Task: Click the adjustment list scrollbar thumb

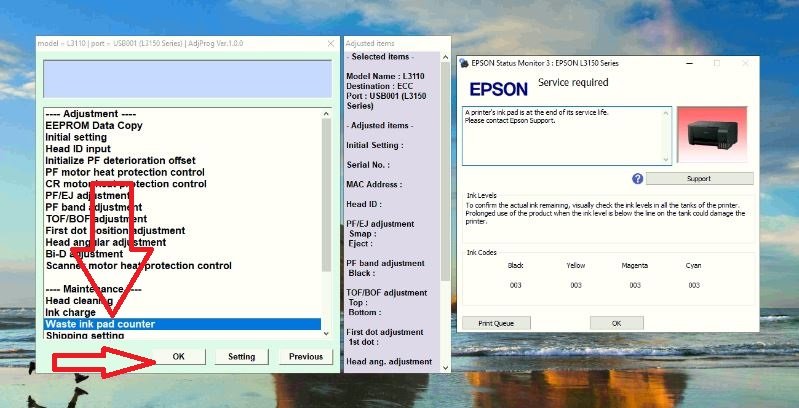Action: (x=327, y=195)
